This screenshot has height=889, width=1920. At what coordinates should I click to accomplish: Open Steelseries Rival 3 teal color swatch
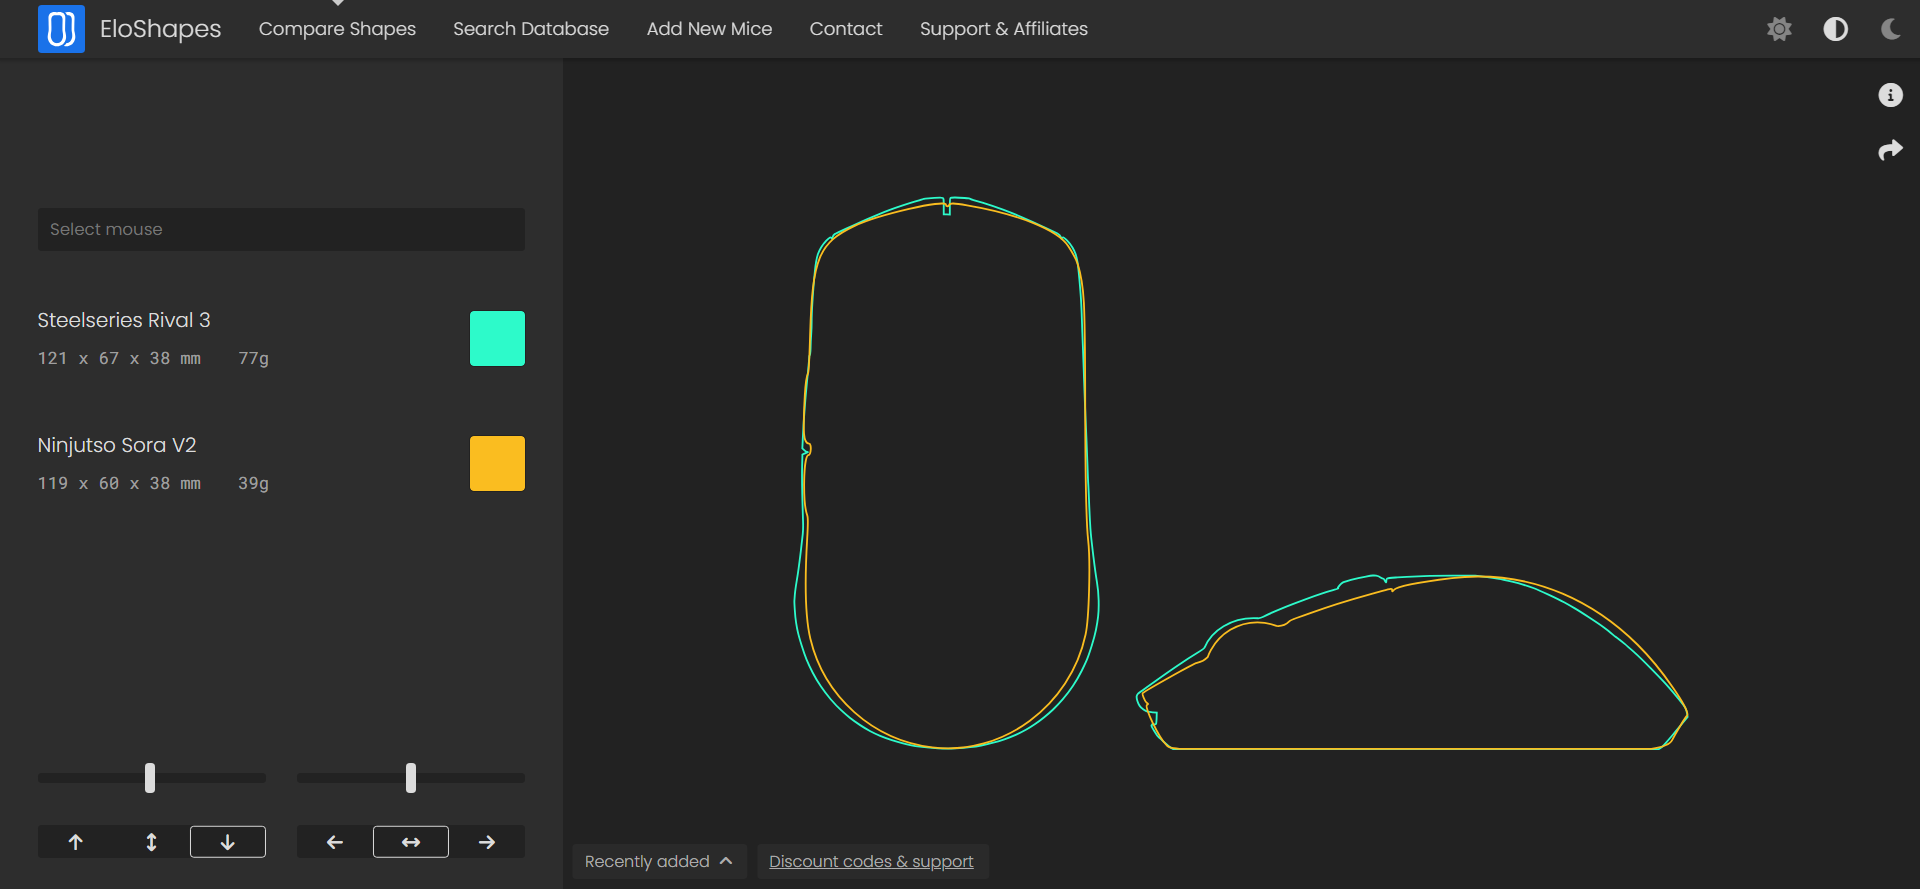(497, 338)
